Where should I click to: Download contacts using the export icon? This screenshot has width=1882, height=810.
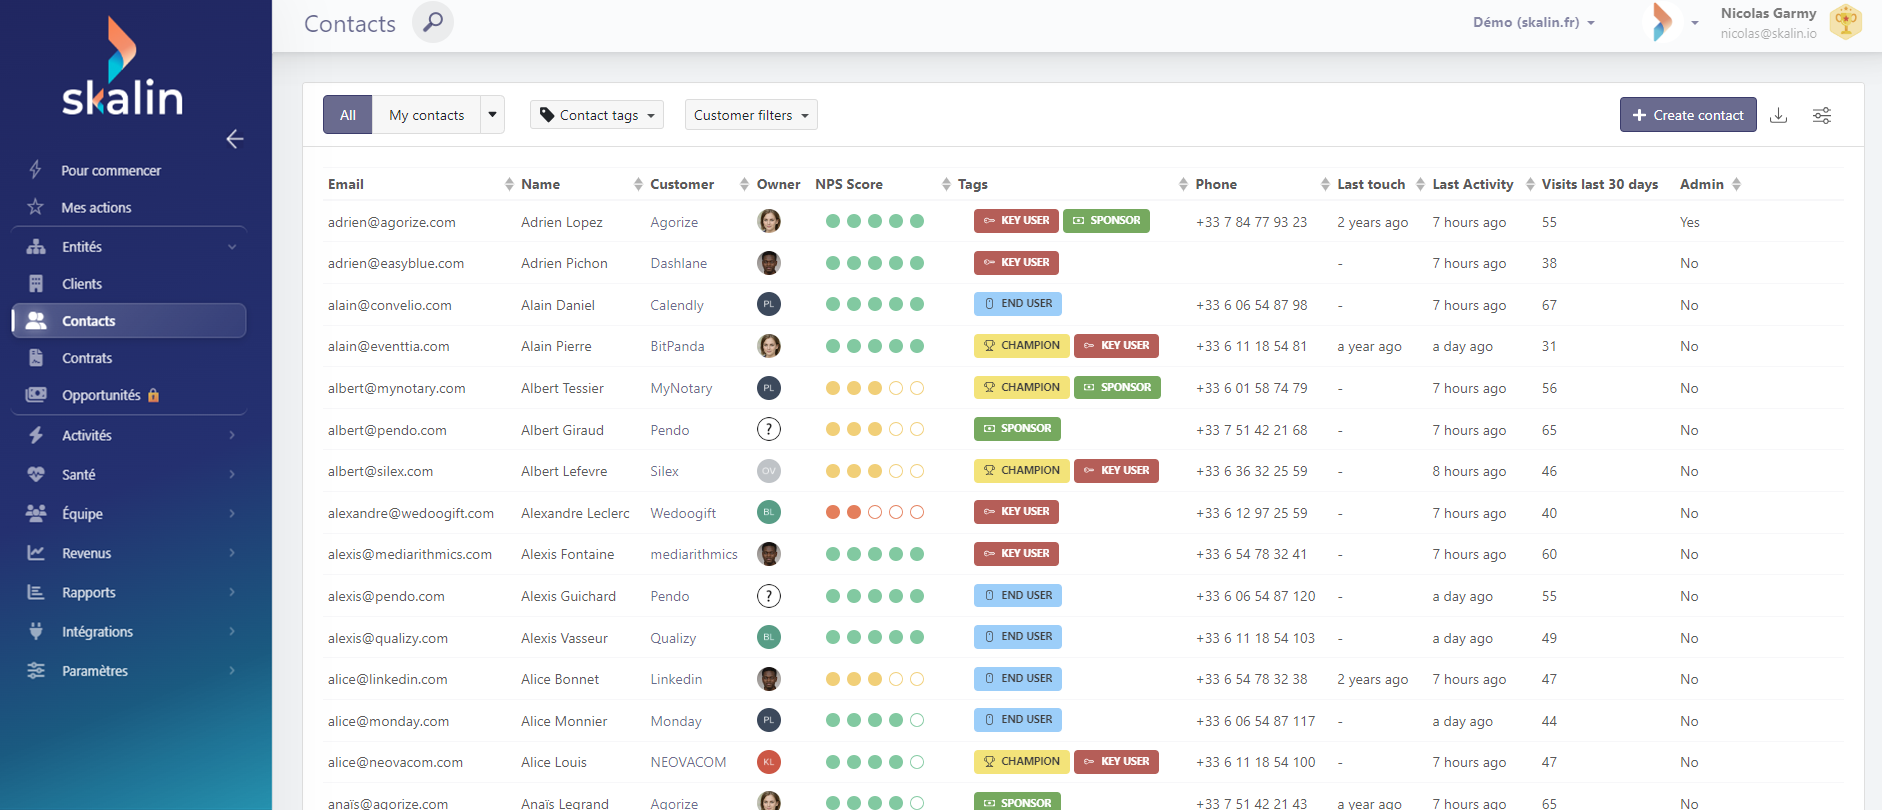(x=1778, y=115)
